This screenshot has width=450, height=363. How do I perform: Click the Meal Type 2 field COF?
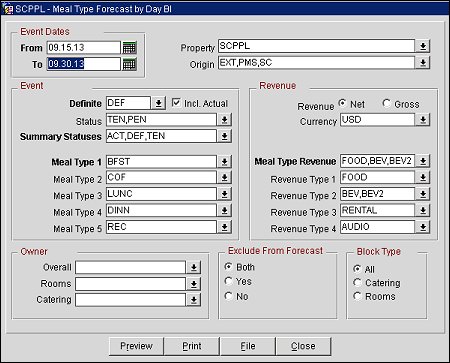point(161,178)
